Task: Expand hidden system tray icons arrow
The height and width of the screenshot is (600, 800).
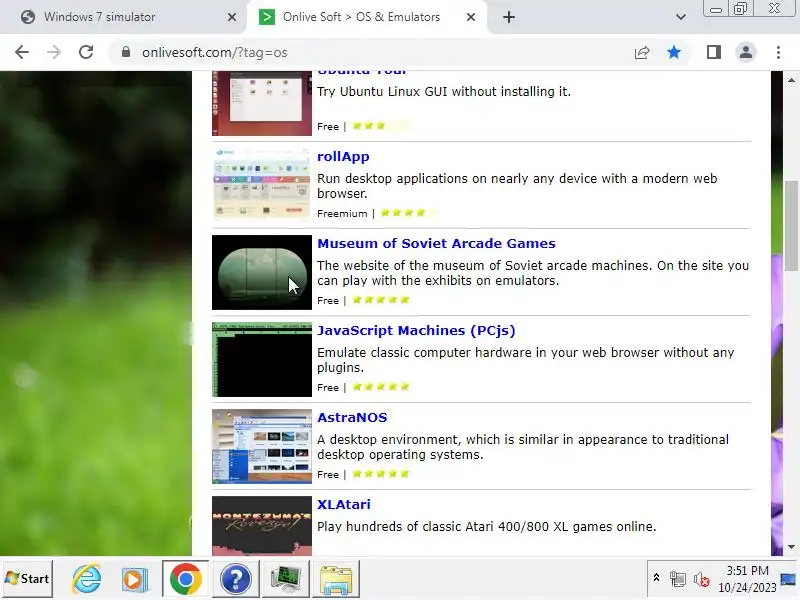Action: coord(657,578)
